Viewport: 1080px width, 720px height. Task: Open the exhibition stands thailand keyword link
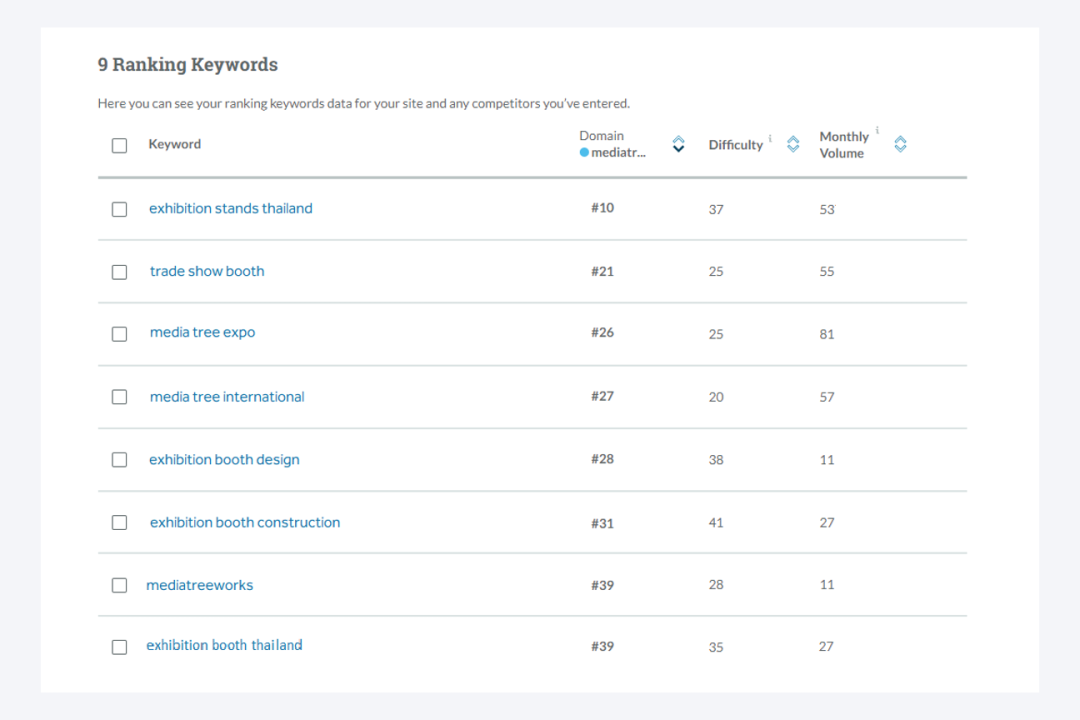(231, 208)
